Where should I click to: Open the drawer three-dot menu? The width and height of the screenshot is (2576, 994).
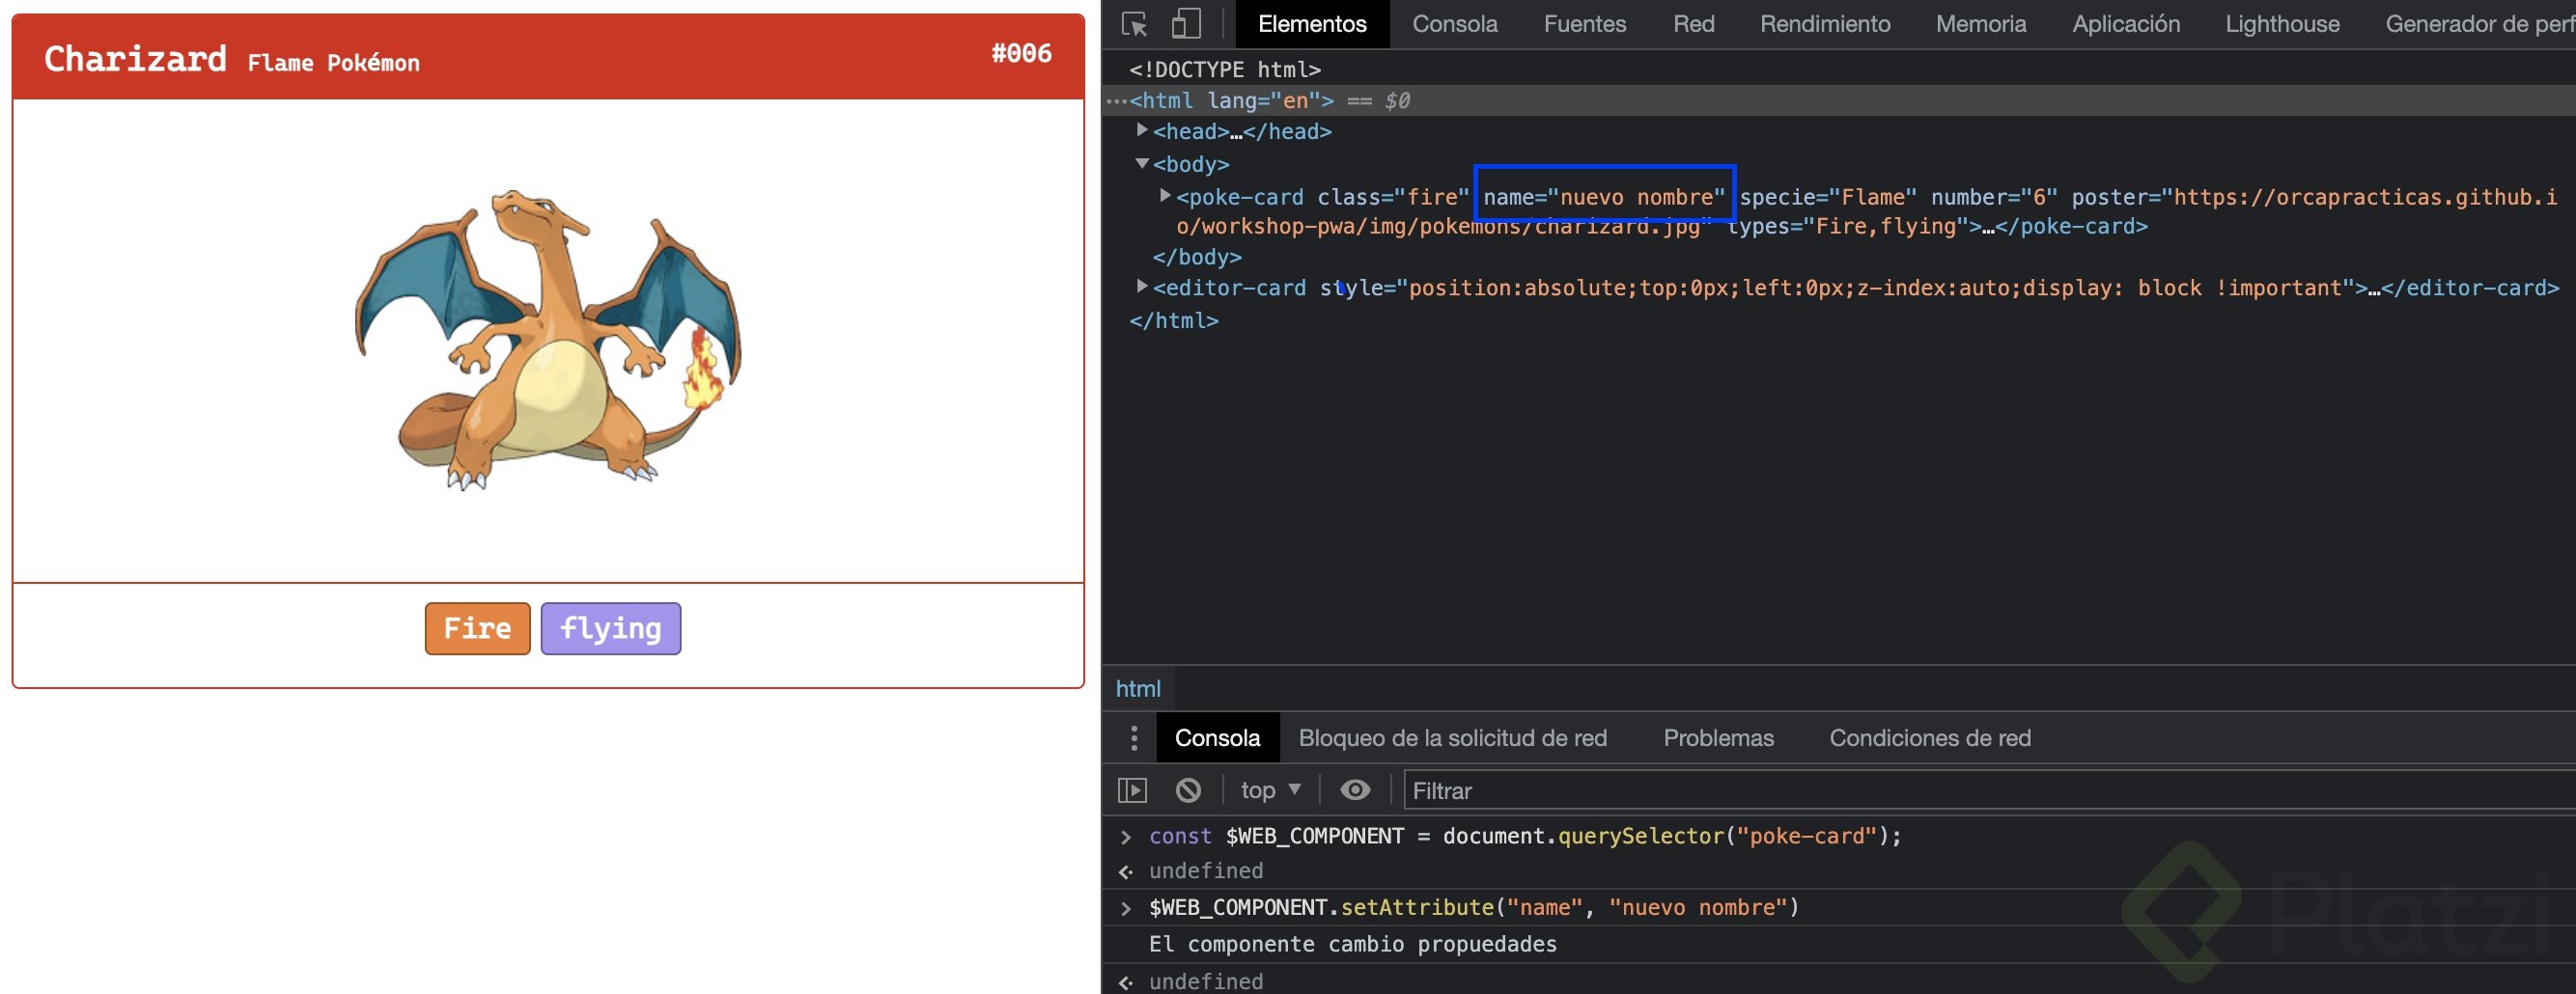(x=1133, y=738)
